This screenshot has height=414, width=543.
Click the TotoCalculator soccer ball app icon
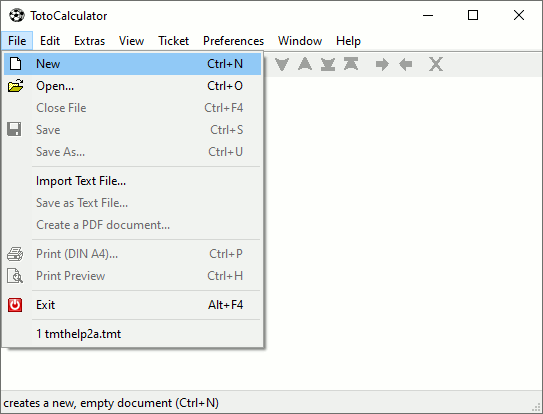[16, 16]
